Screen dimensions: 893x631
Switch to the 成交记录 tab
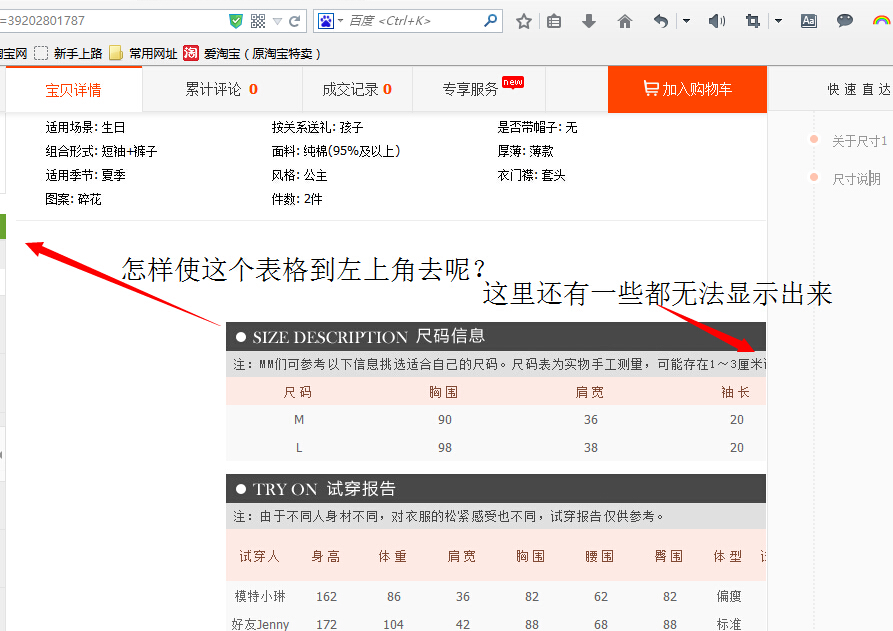[357, 89]
